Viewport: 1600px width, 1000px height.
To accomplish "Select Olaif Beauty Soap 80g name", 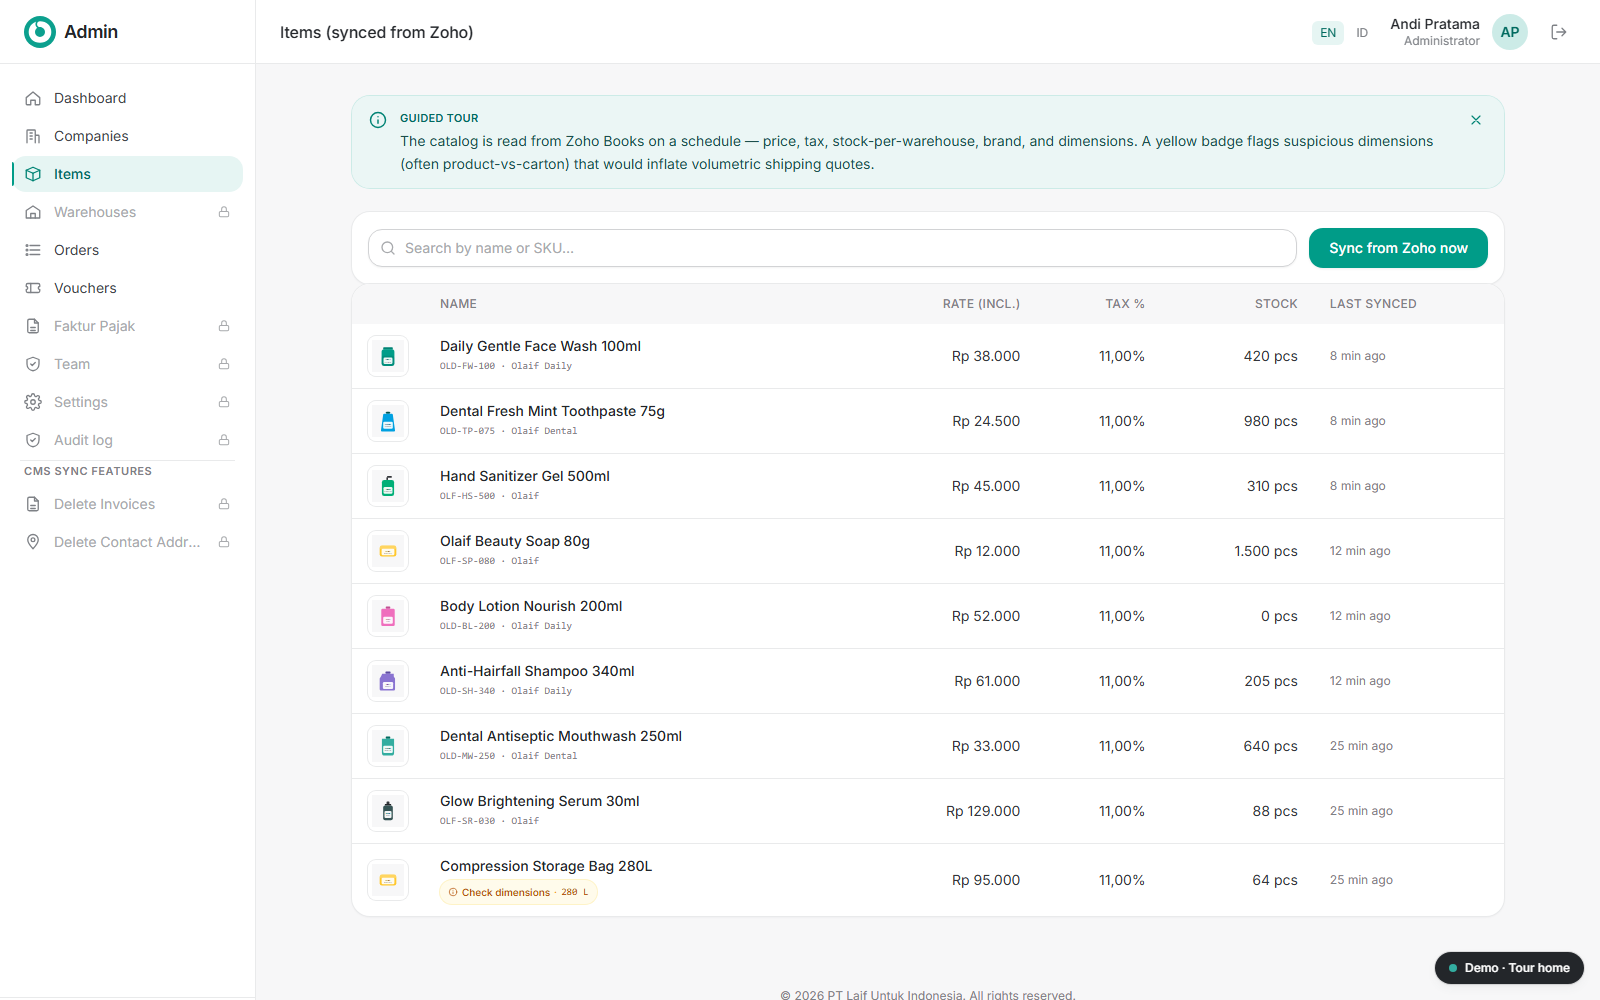I will tap(515, 541).
